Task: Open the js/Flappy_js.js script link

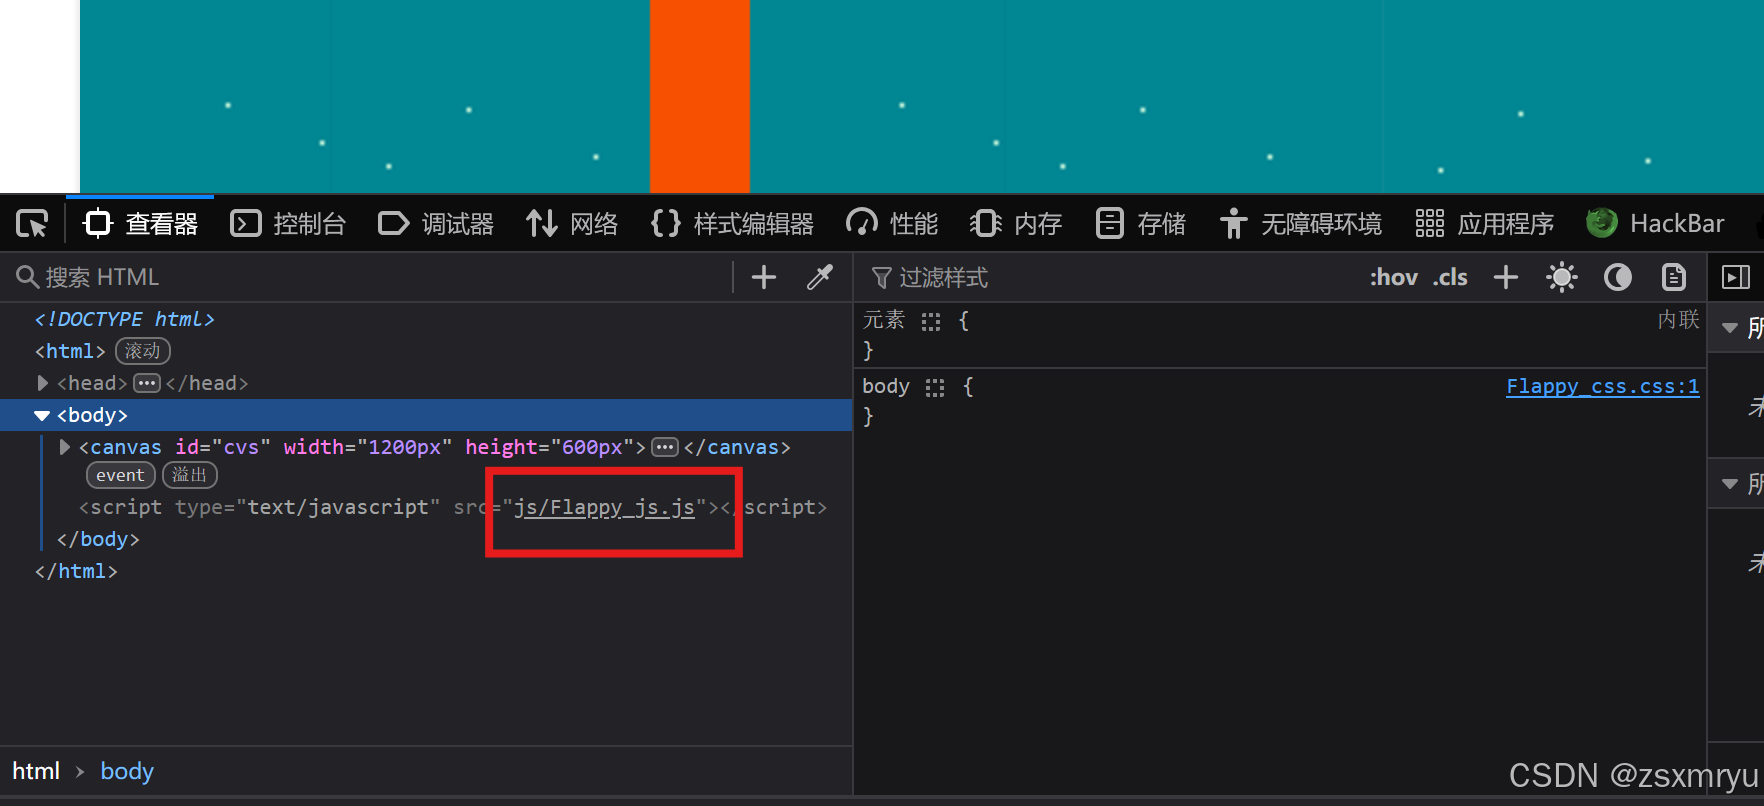Action: (x=604, y=507)
